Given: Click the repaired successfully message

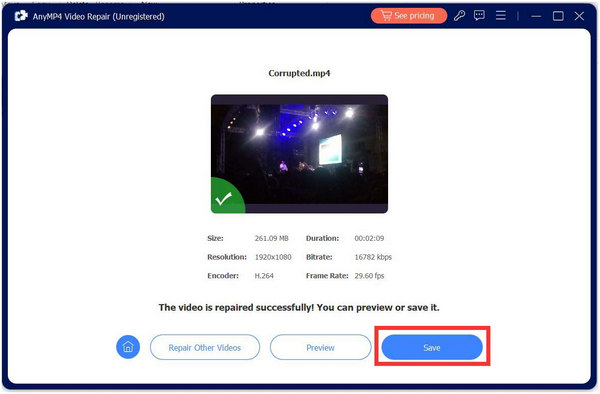Looking at the screenshot, I should [x=299, y=308].
